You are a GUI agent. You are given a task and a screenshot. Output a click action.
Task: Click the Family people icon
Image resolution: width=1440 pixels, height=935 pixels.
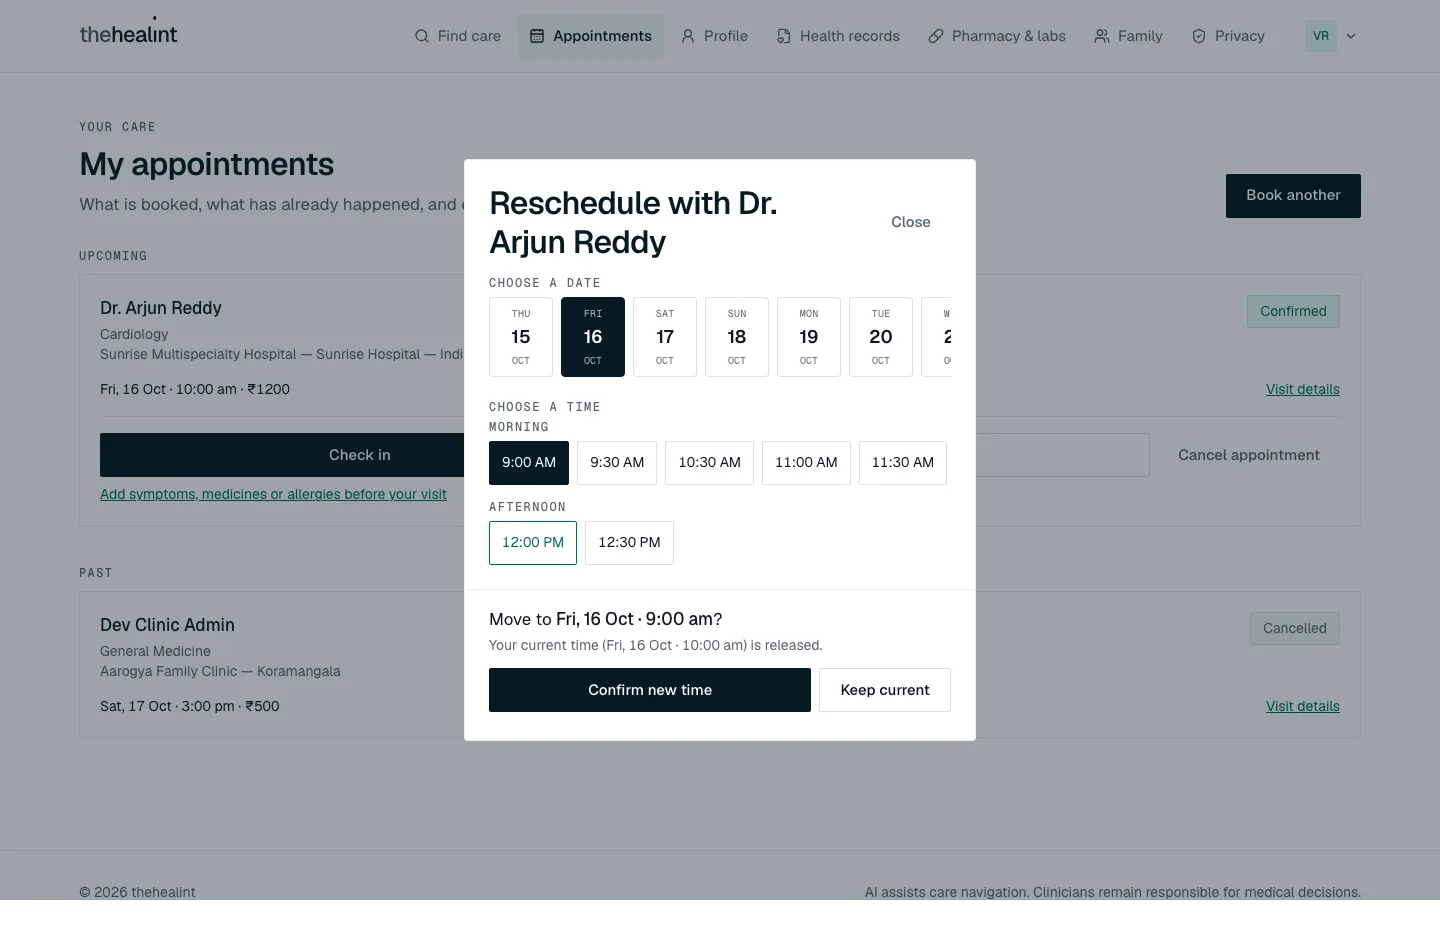pos(1102,36)
